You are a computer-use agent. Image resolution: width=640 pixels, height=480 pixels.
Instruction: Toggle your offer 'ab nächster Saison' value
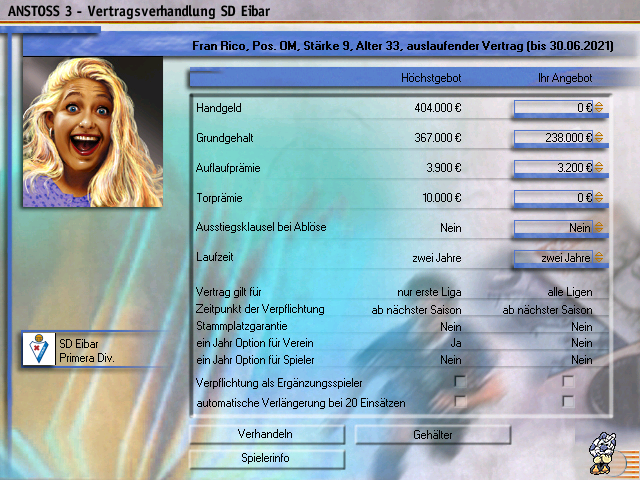coord(547,310)
